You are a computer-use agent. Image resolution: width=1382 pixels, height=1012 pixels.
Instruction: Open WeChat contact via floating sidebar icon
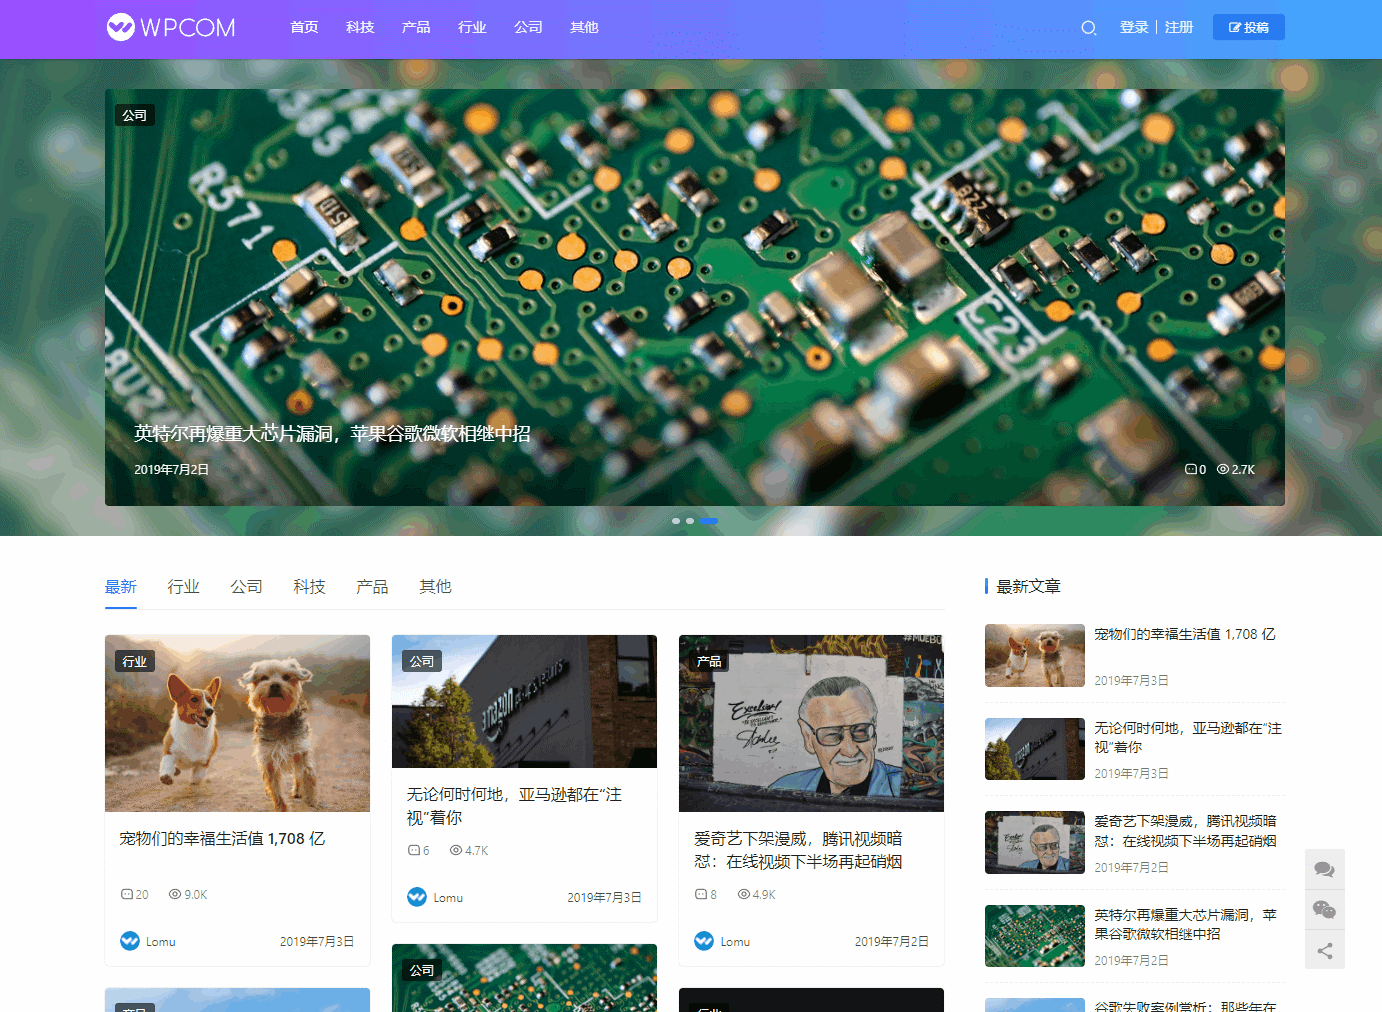pyautogui.click(x=1324, y=910)
